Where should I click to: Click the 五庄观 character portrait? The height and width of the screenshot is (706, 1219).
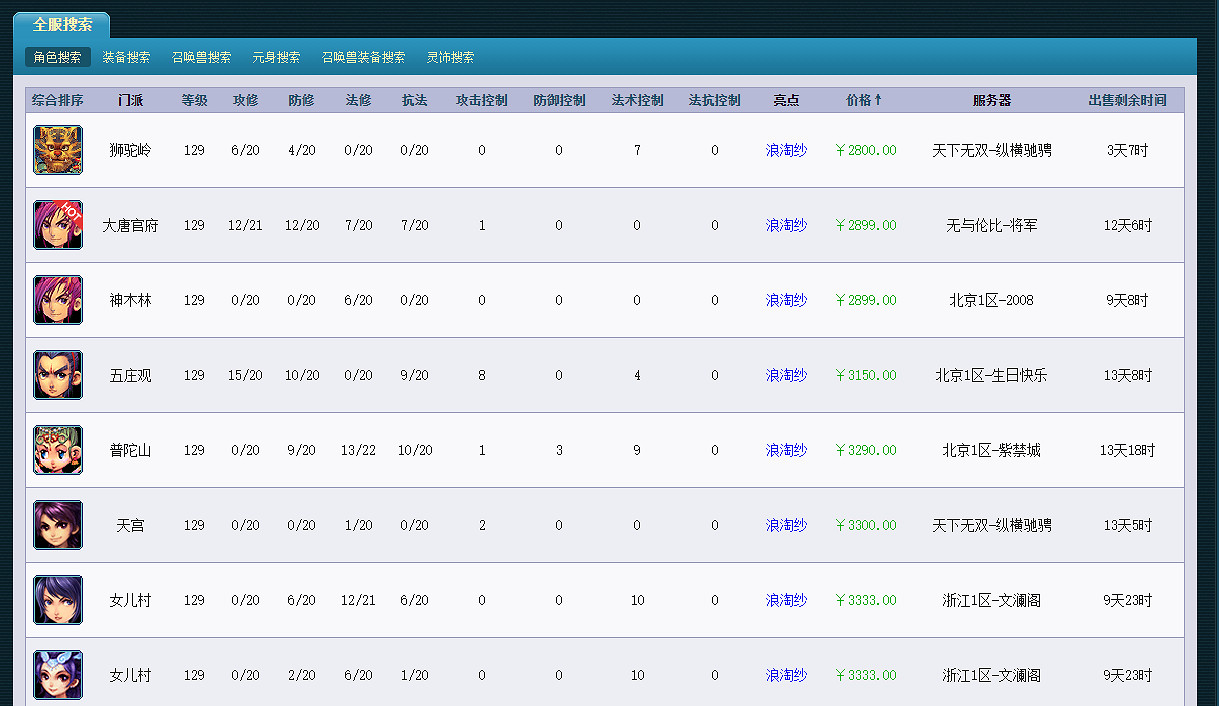tap(58, 375)
